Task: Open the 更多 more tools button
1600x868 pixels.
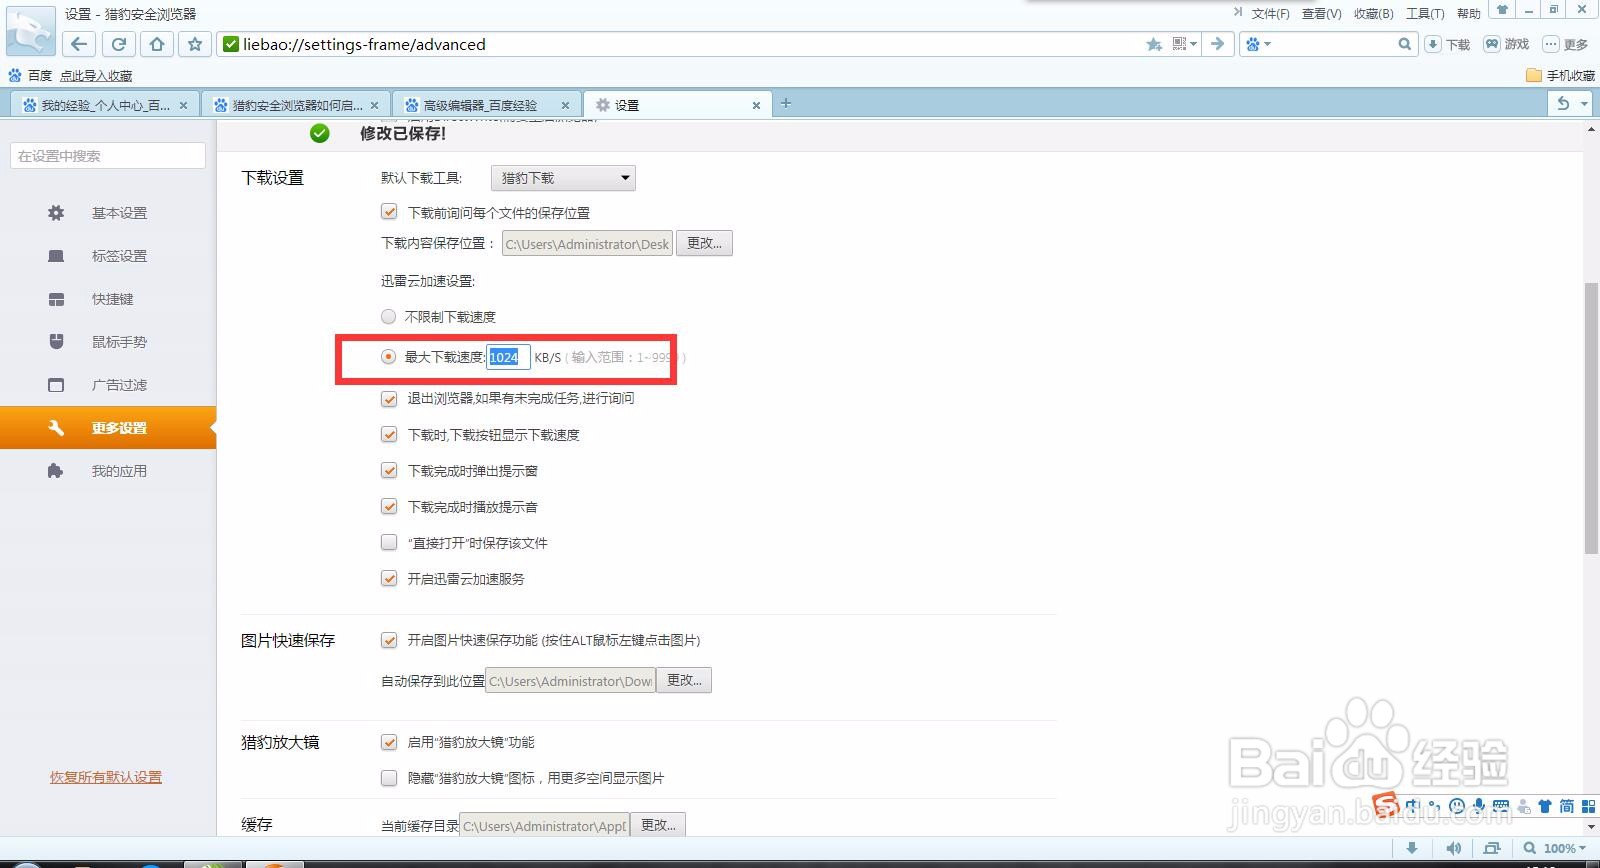Action: pyautogui.click(x=1565, y=44)
